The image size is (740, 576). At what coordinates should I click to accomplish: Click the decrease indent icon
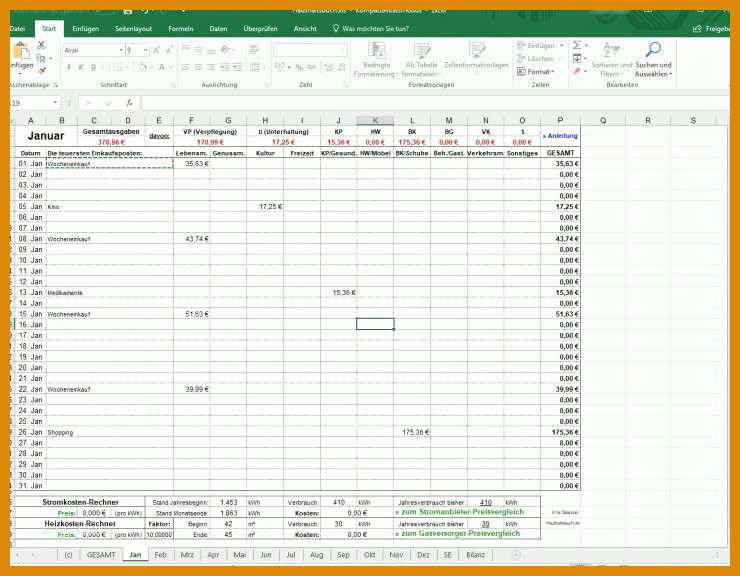(x=225, y=68)
